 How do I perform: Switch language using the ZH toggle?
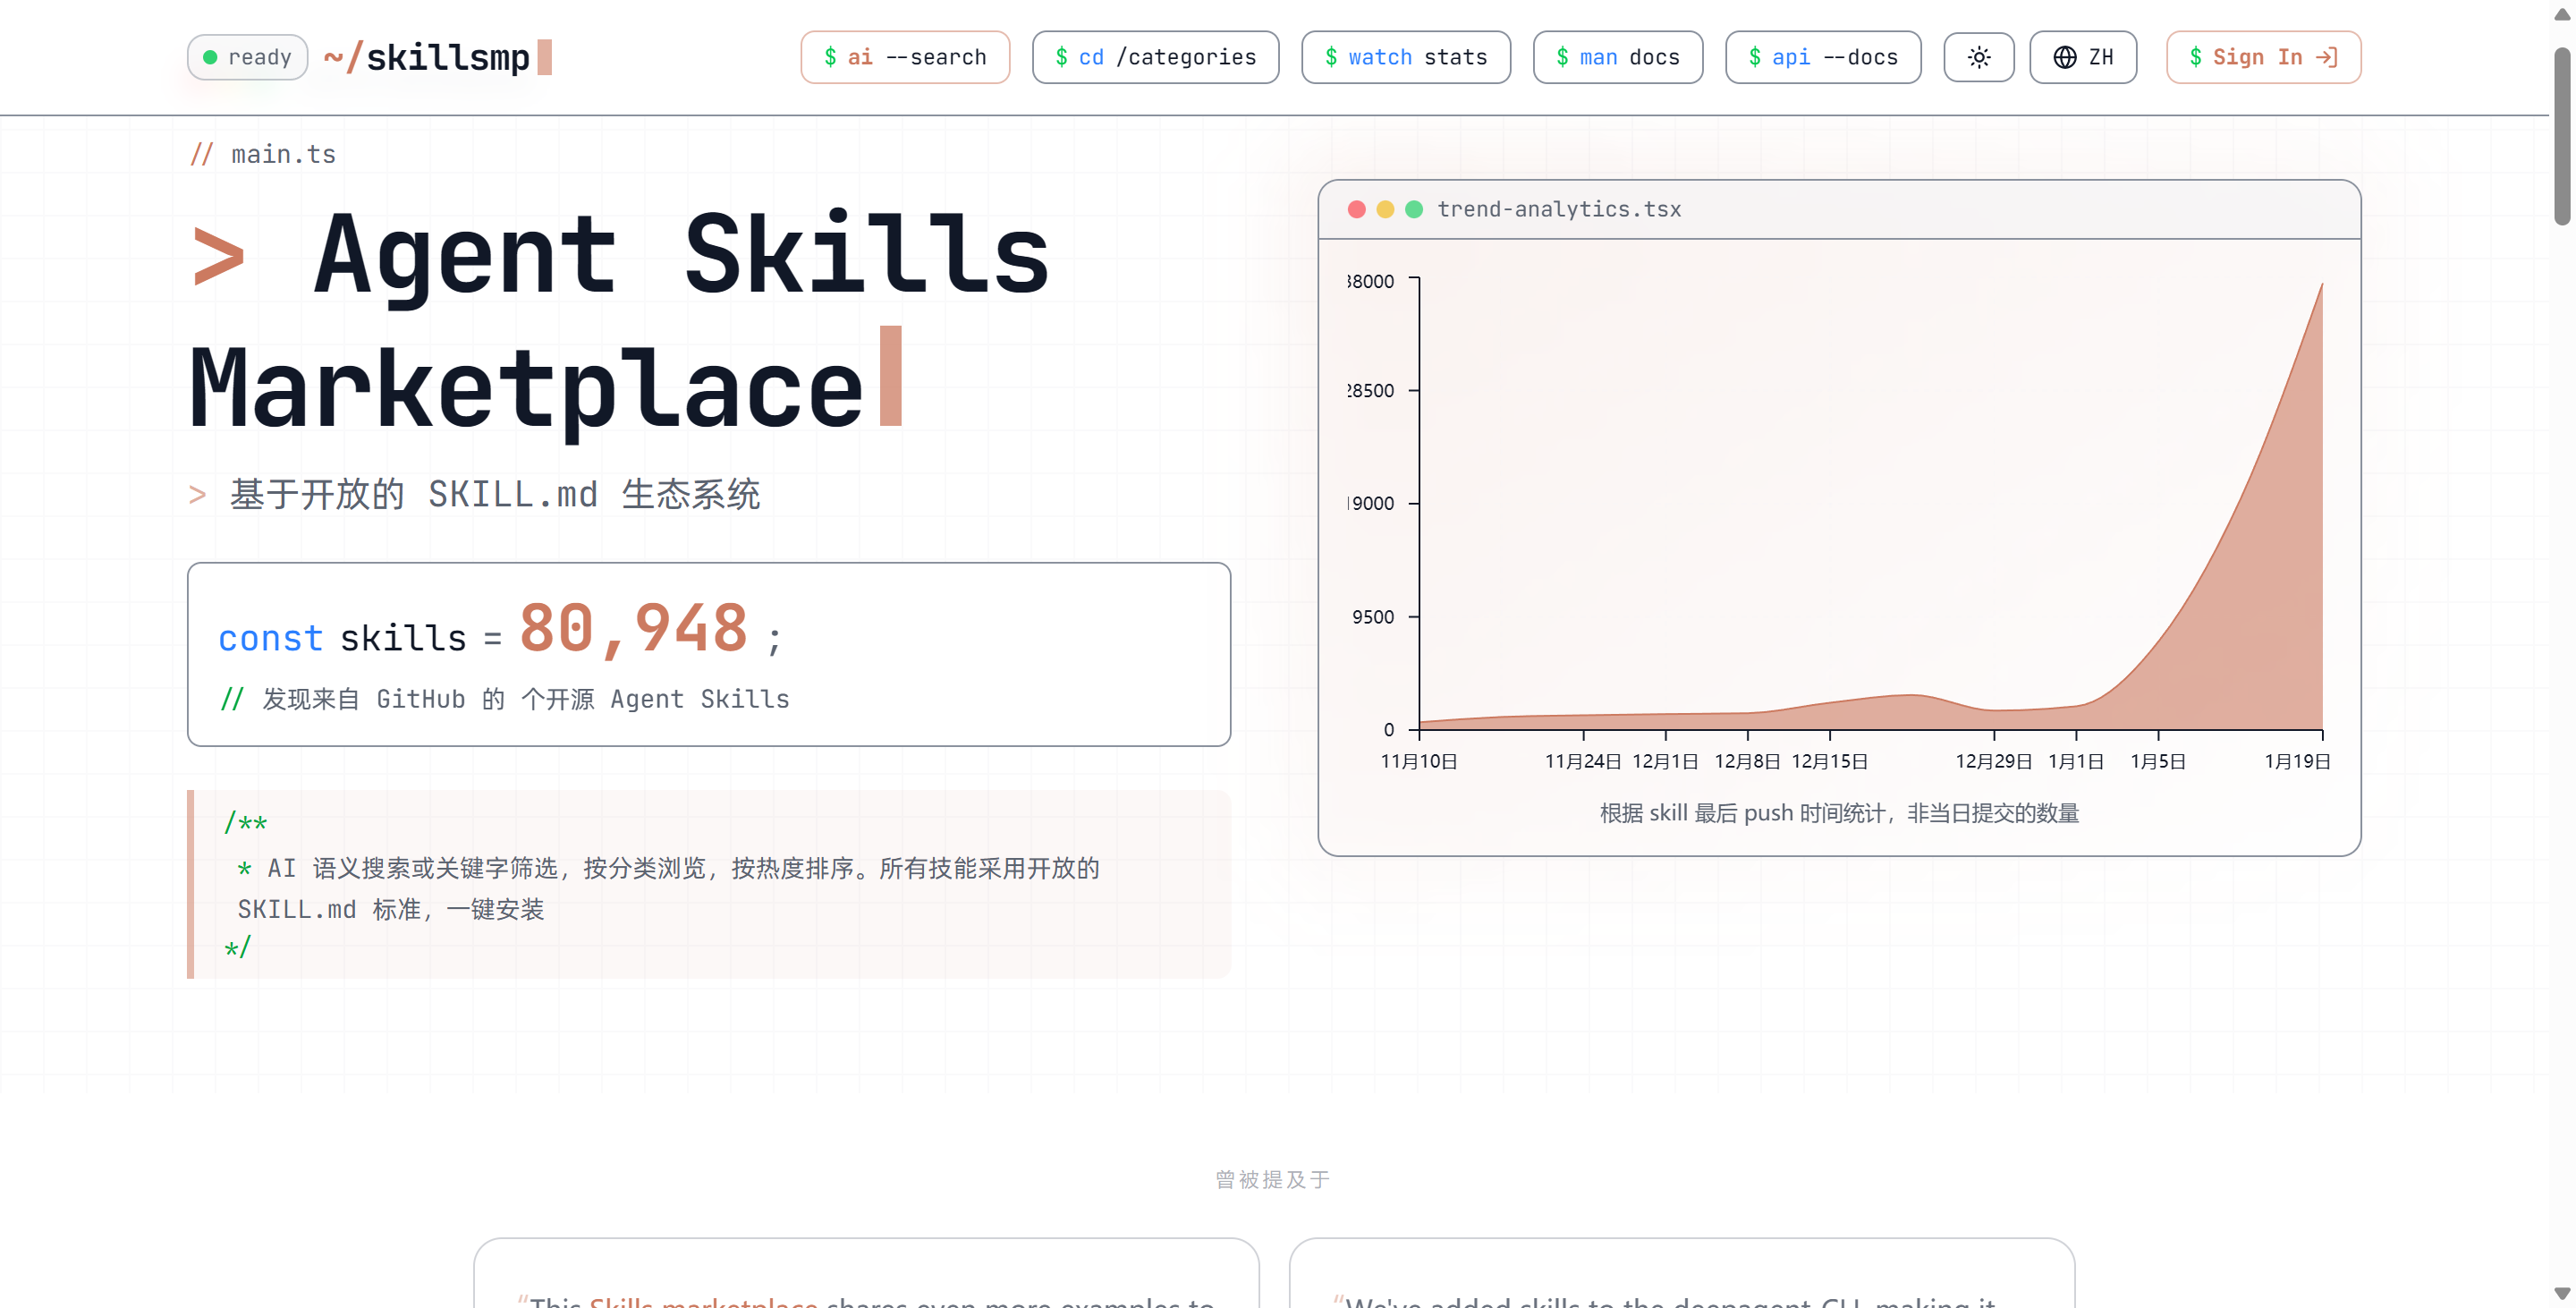pyautogui.click(x=2083, y=57)
